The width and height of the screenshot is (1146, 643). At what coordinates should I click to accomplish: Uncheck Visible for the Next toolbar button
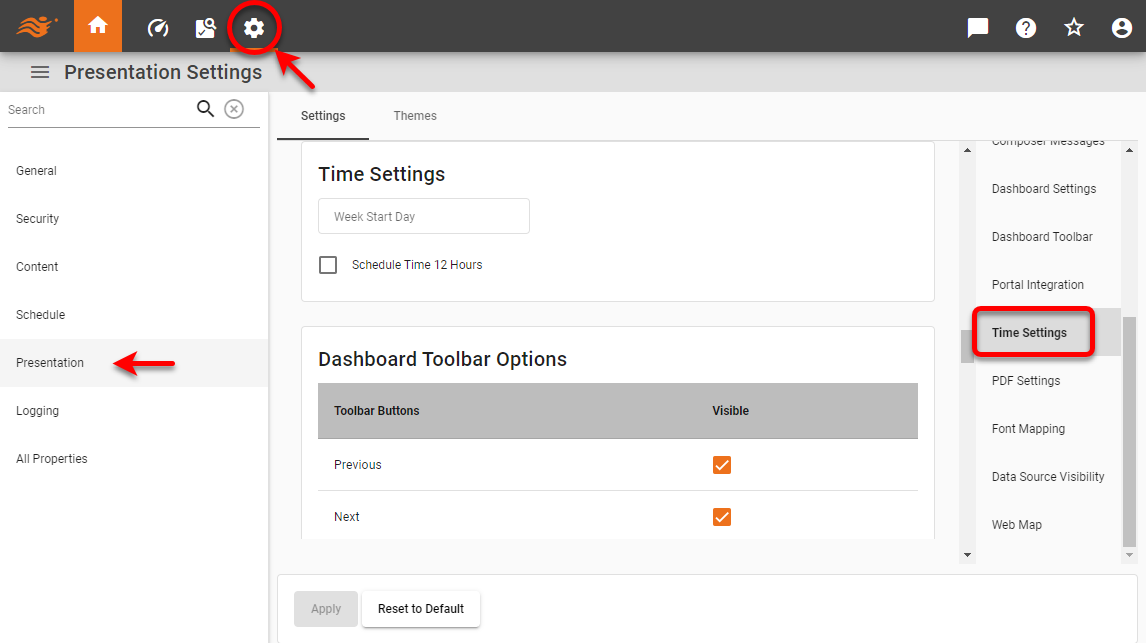pyautogui.click(x=722, y=516)
